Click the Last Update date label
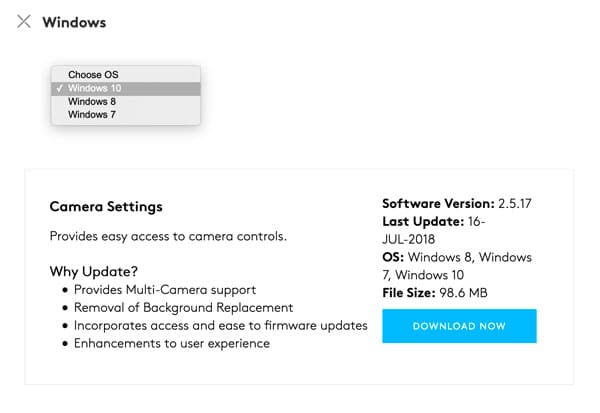This screenshot has height=413, width=600. click(424, 221)
